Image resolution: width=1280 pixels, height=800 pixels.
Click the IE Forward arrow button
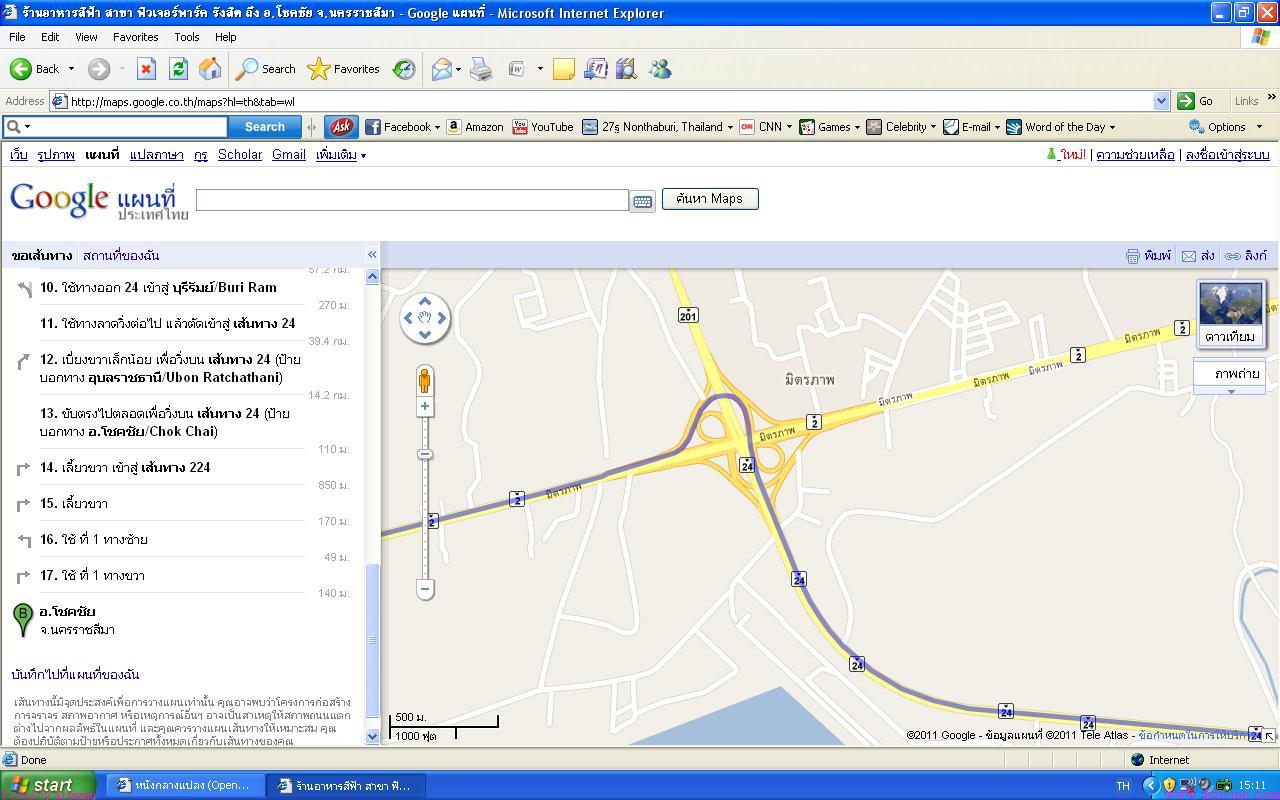click(x=98, y=69)
